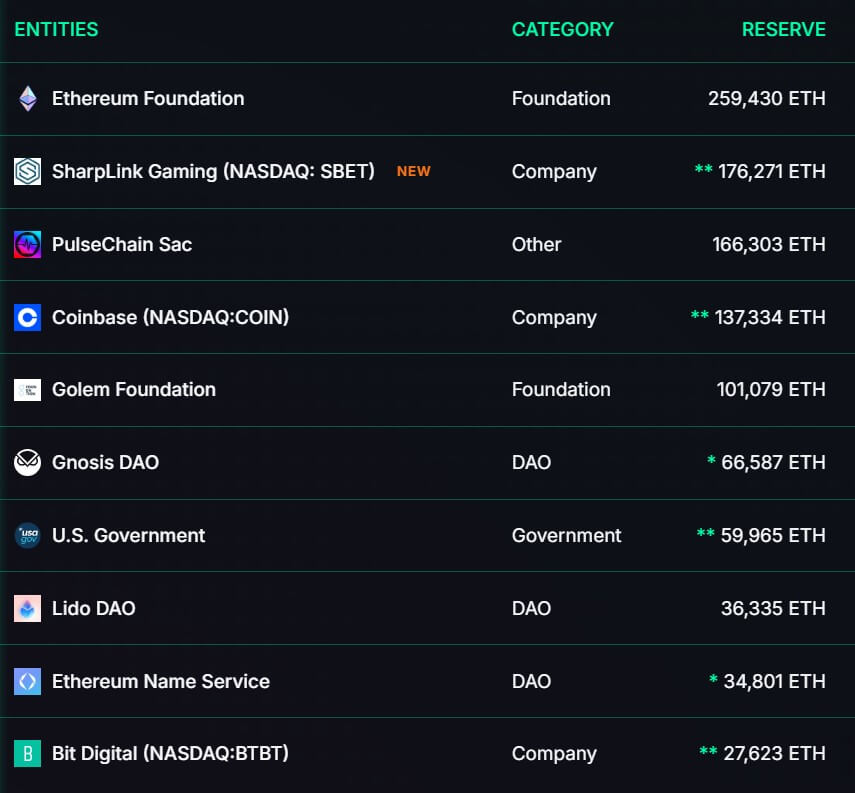Click the orange NEW badge
This screenshot has width=855, height=793.
point(413,172)
